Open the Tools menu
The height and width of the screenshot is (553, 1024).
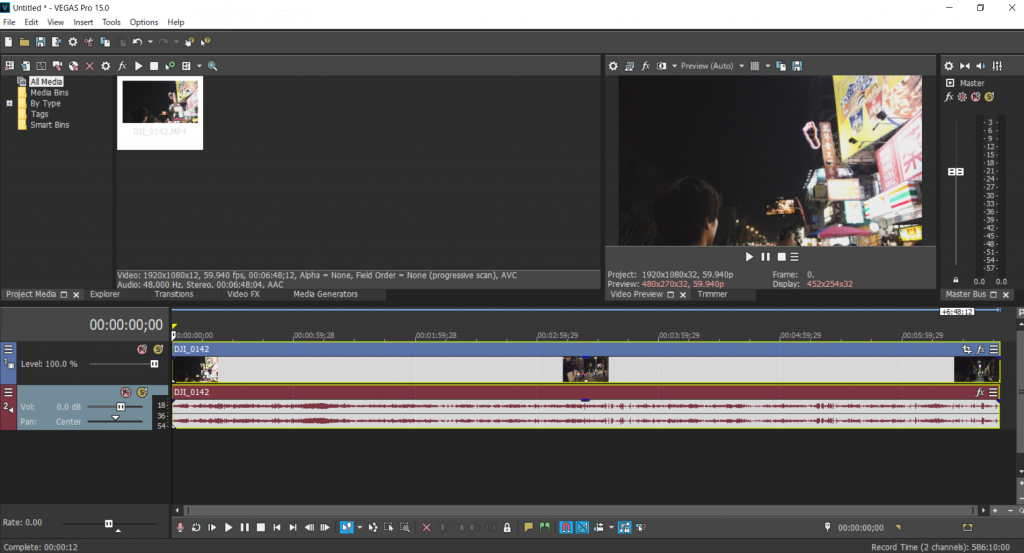tap(111, 22)
